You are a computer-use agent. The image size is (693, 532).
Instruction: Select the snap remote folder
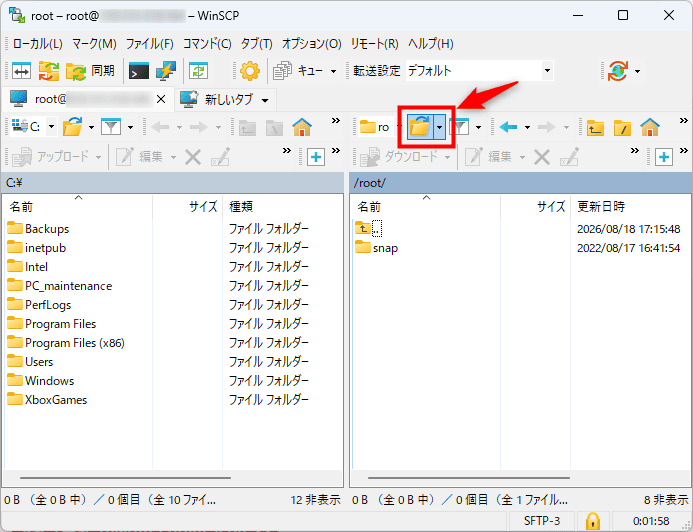377,248
